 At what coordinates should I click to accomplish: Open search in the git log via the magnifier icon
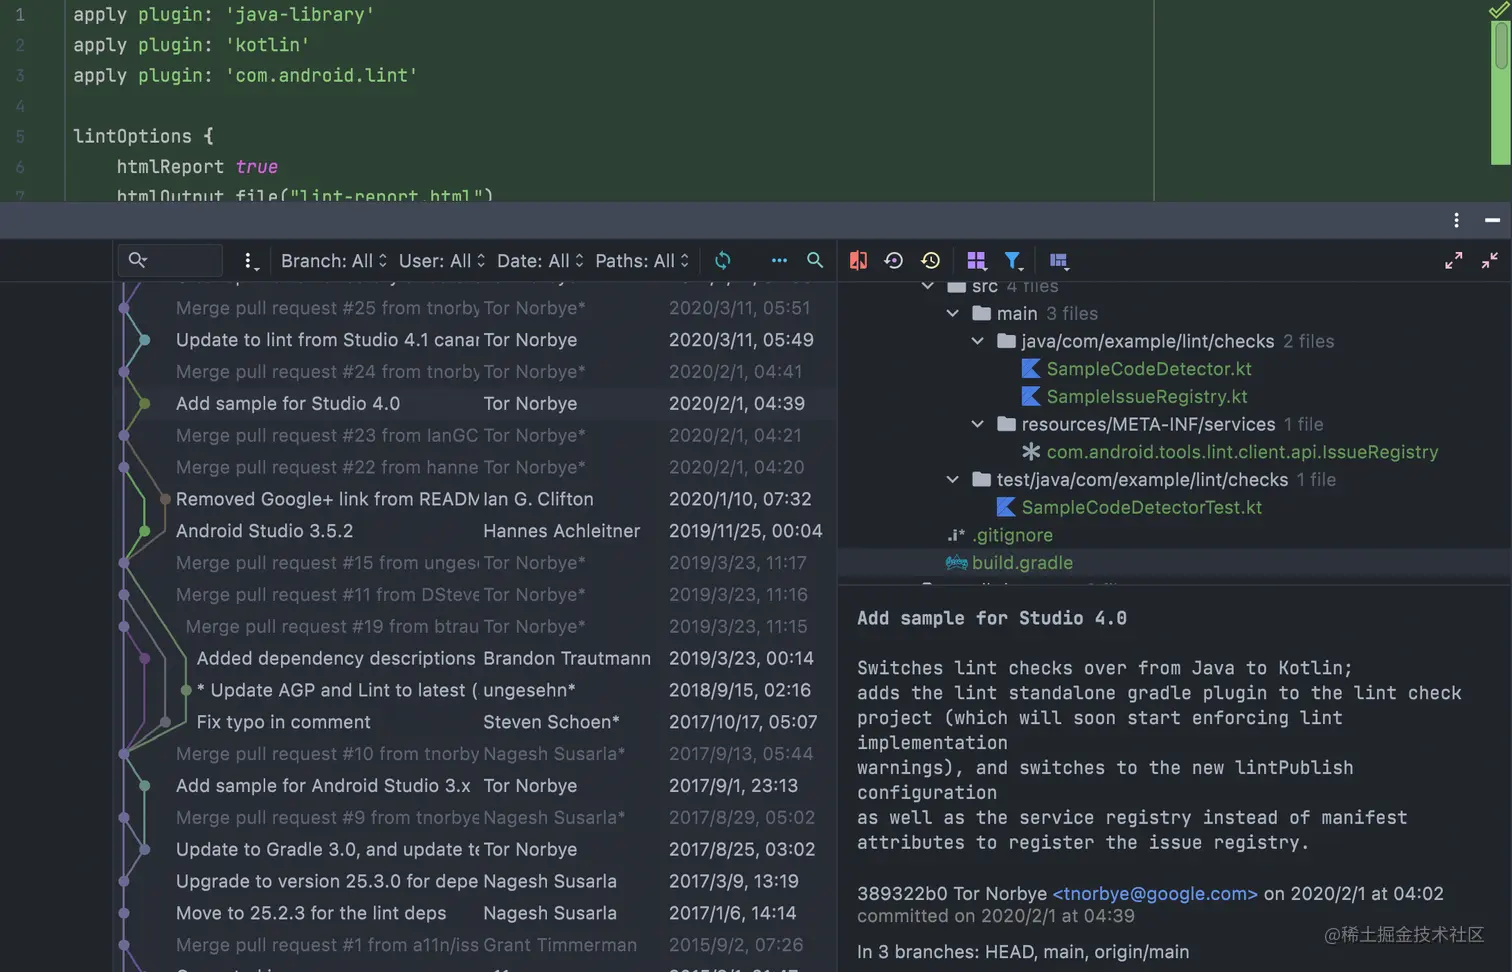tap(814, 260)
